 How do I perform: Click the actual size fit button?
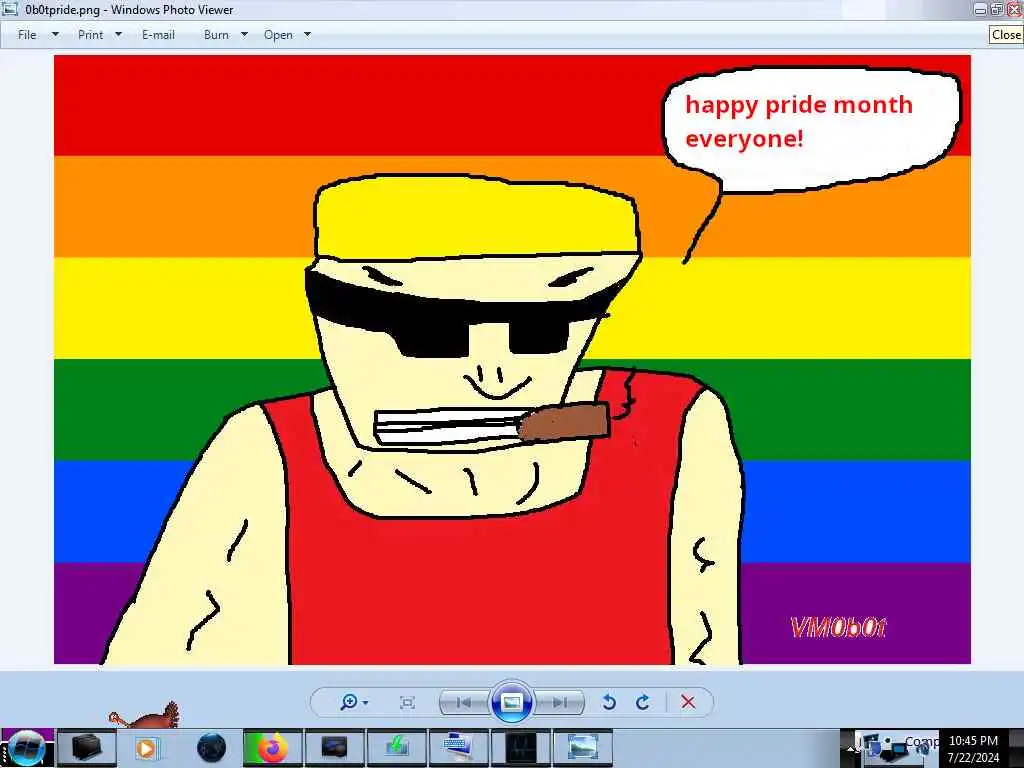[x=407, y=703]
